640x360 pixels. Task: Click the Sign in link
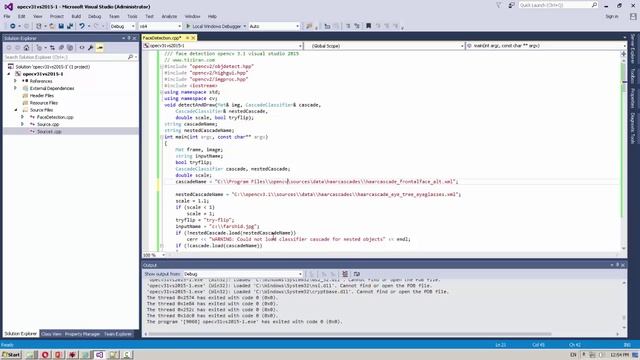click(611, 16)
